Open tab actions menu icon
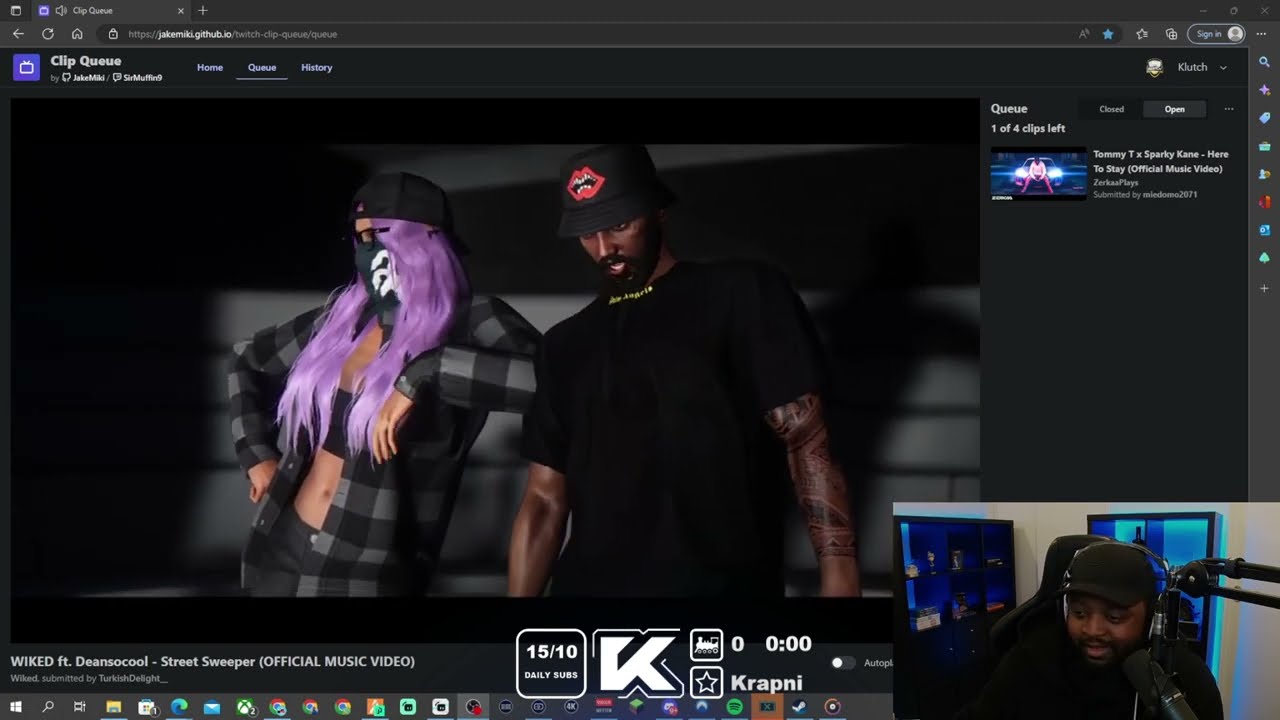The height and width of the screenshot is (720, 1280). [x=15, y=10]
